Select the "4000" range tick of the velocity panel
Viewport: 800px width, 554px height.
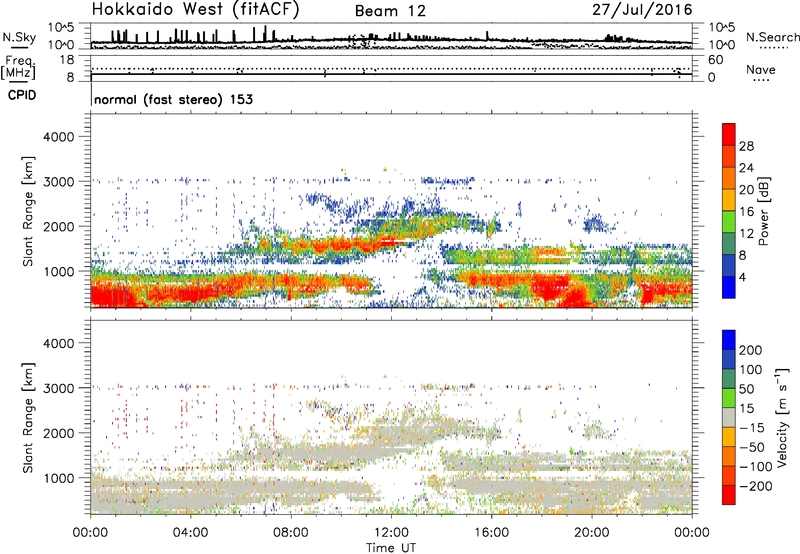58,343
